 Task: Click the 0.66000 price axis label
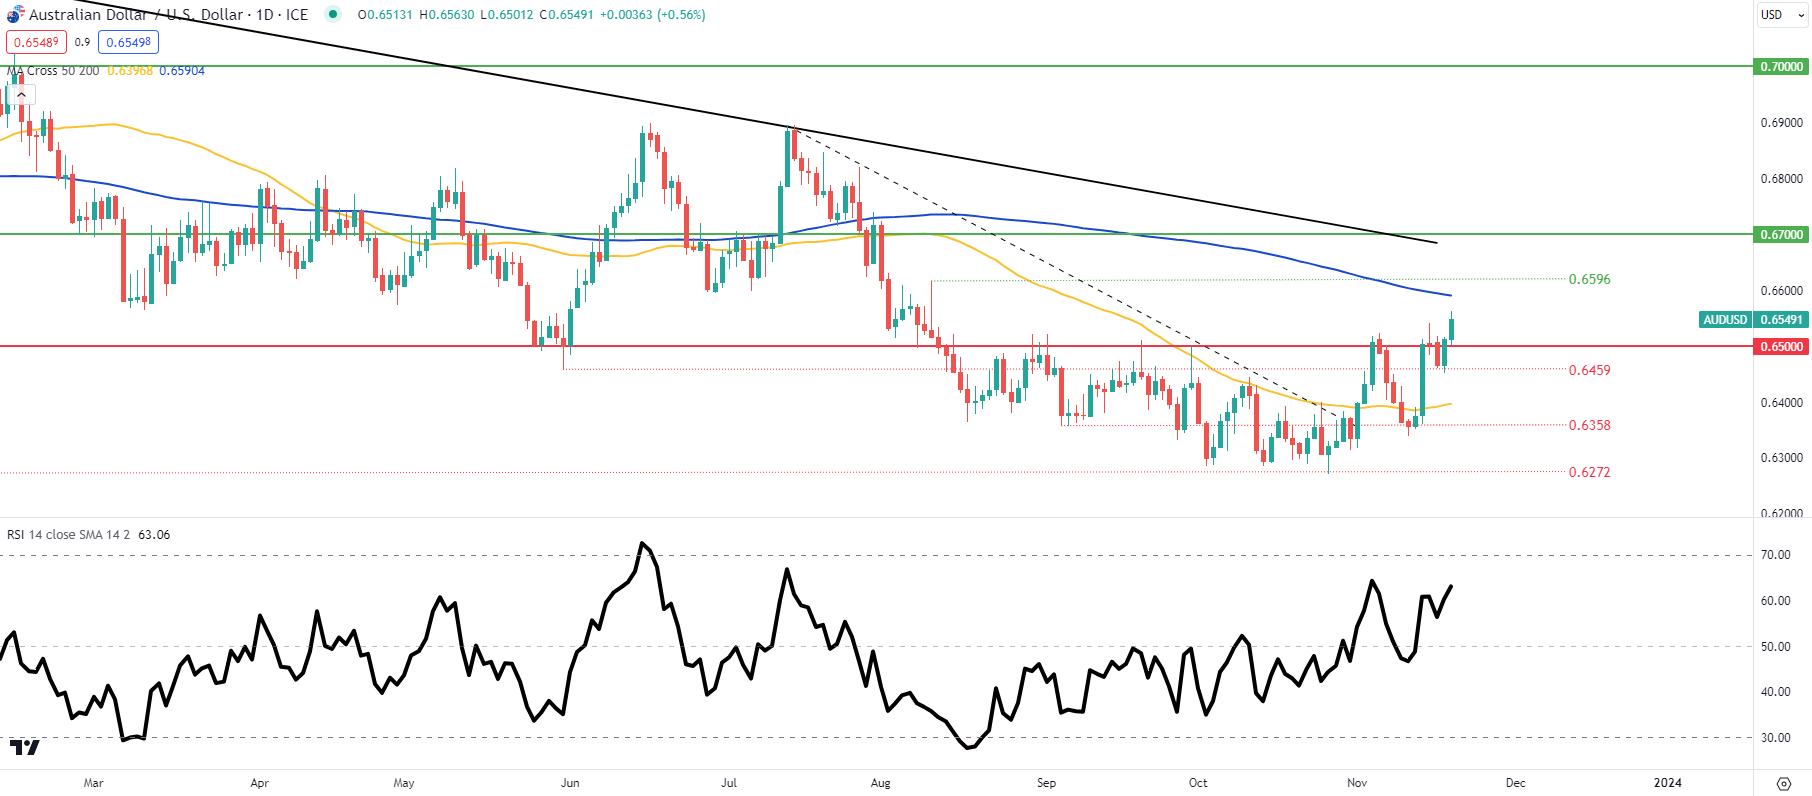1782,291
